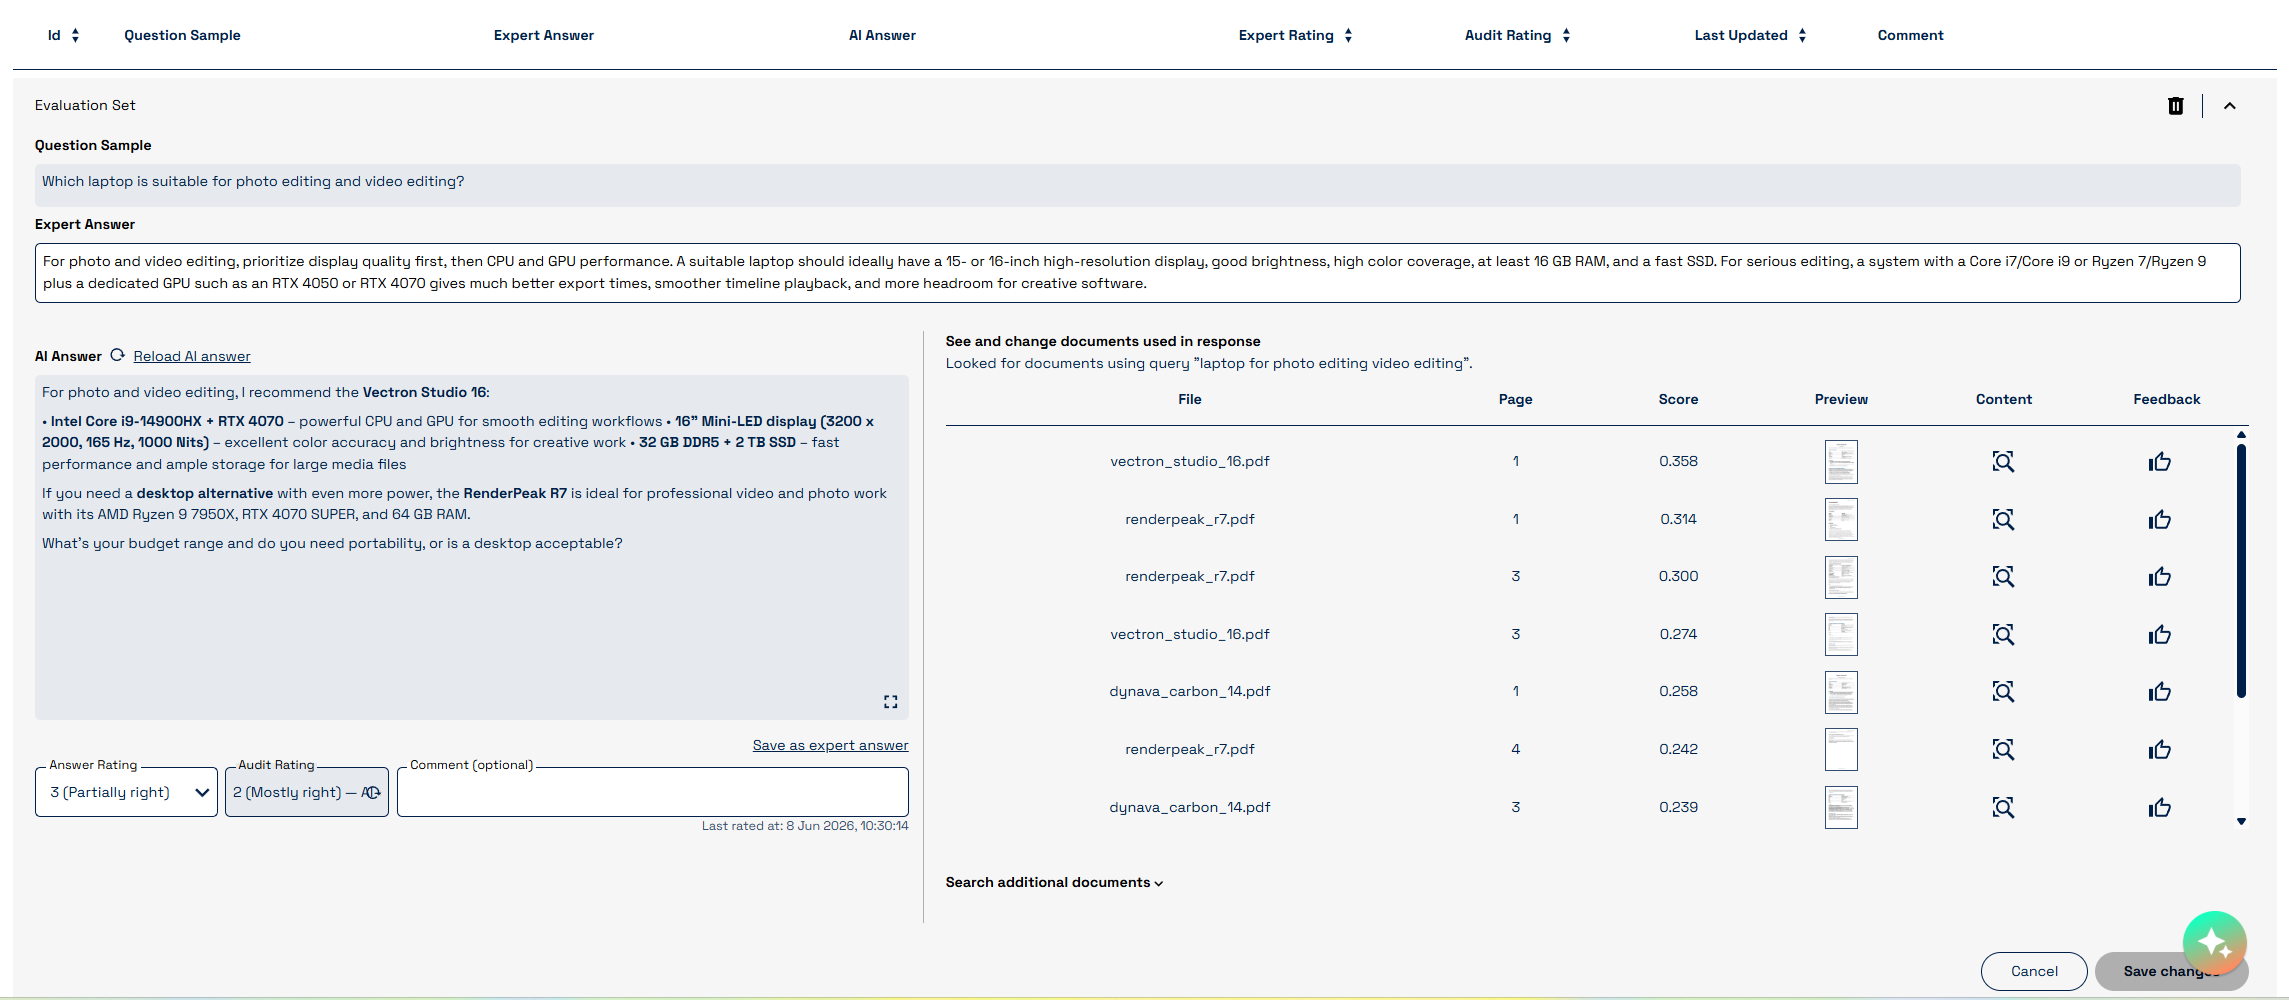Click the AI Answer column header
This screenshot has width=2289, height=1000.
coord(882,35)
